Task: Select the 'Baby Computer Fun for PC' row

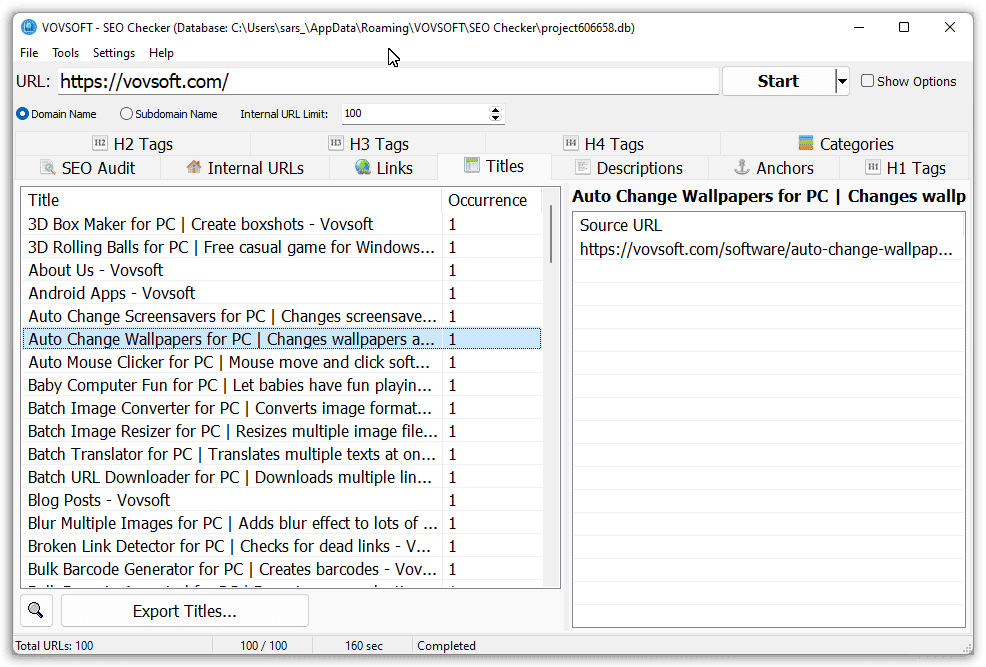Action: pos(282,385)
